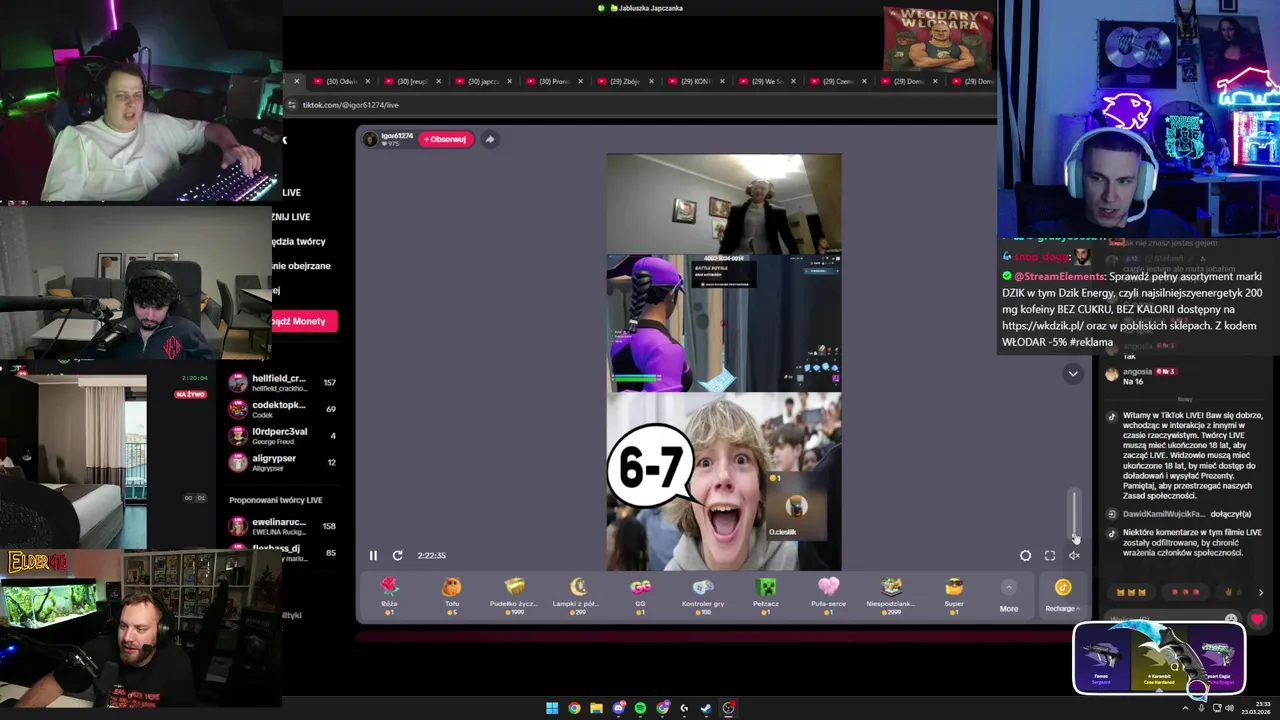Reload the live stream with the refresh icon

tap(397, 555)
